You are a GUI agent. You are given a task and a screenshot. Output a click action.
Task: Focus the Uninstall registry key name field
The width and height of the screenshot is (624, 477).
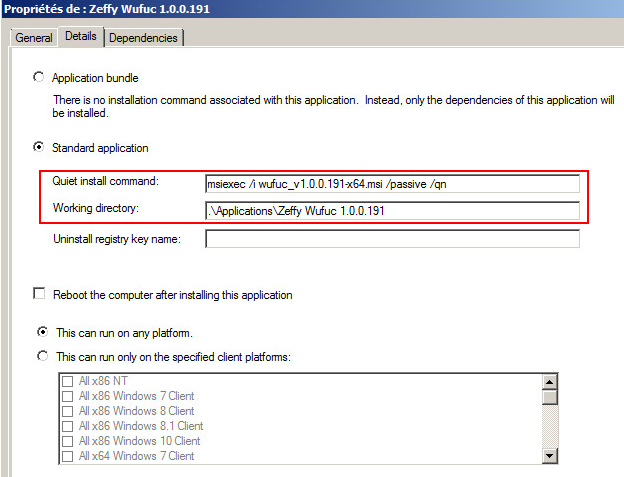point(392,239)
